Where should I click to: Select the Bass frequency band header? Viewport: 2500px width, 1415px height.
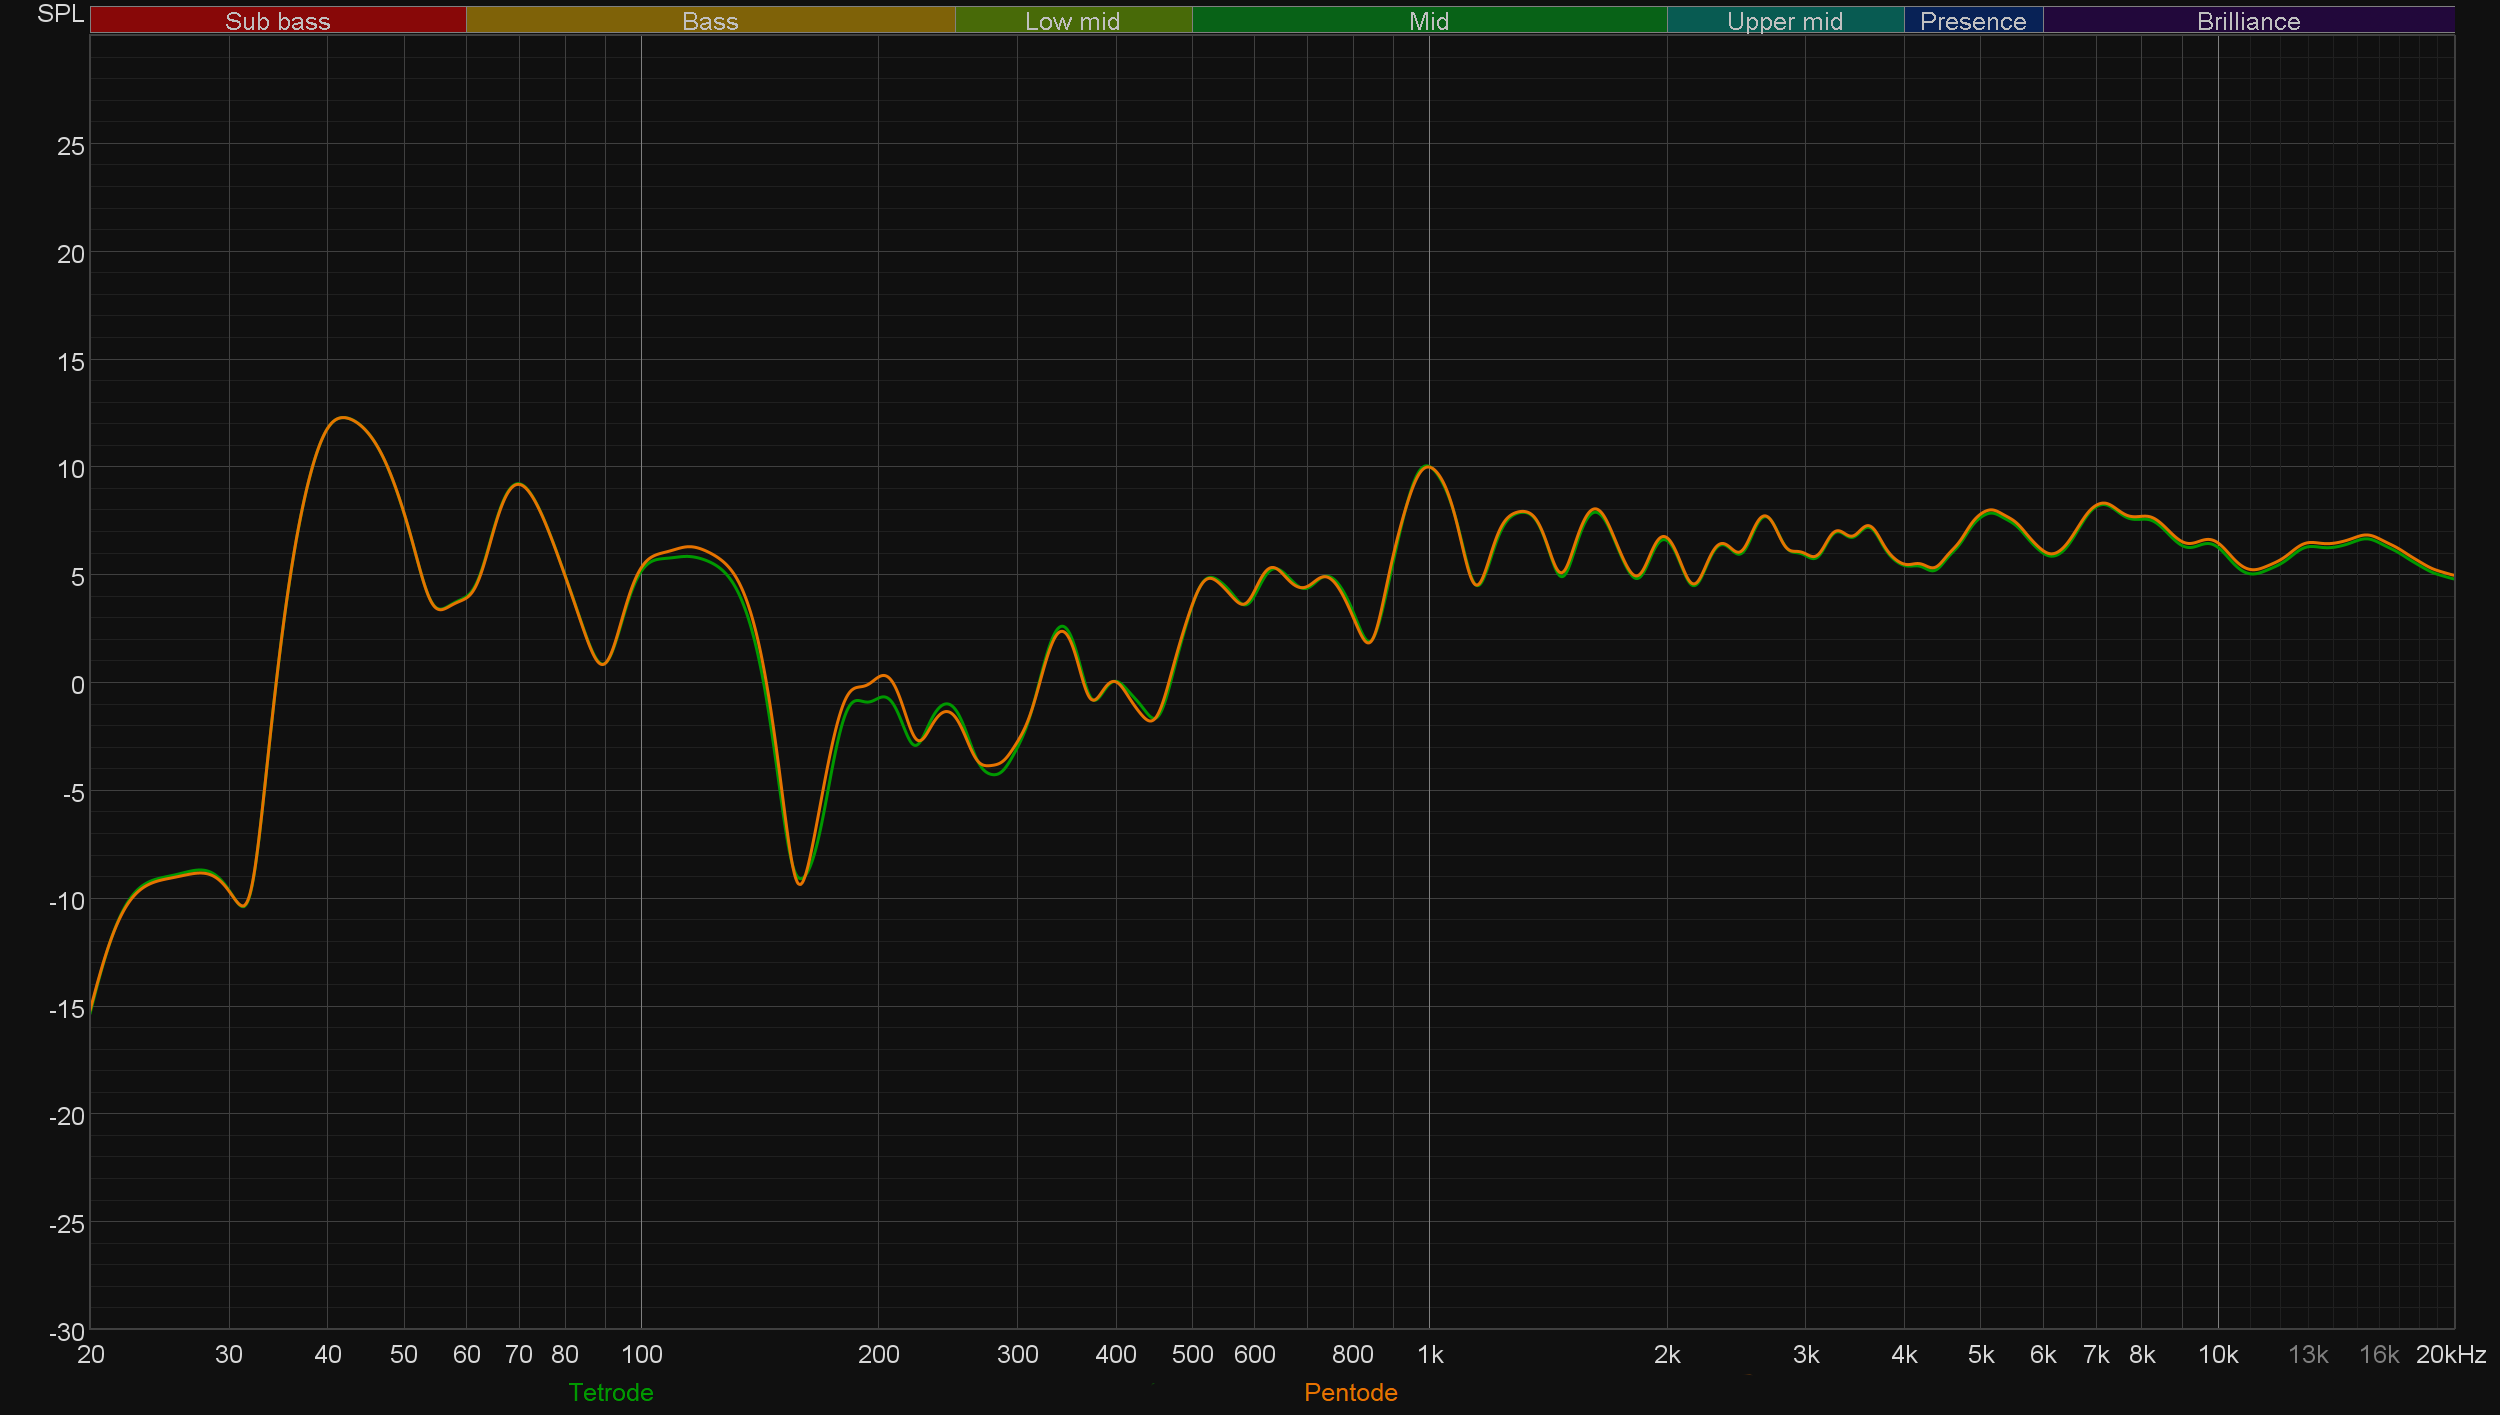[710, 21]
